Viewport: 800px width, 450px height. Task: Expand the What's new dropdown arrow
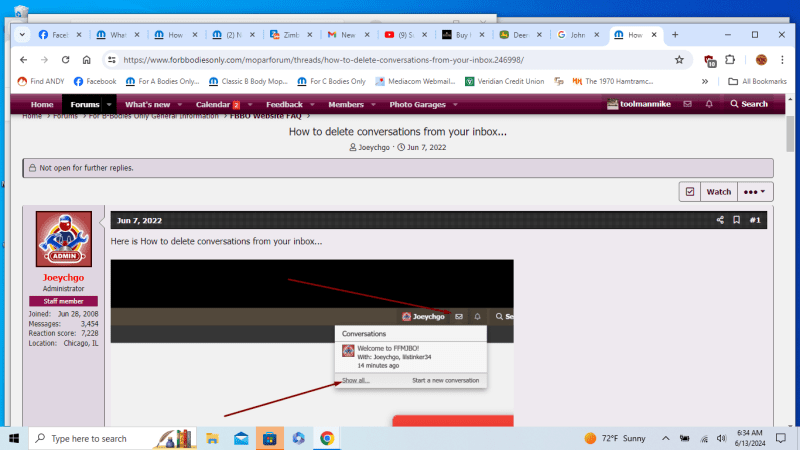click(x=180, y=105)
